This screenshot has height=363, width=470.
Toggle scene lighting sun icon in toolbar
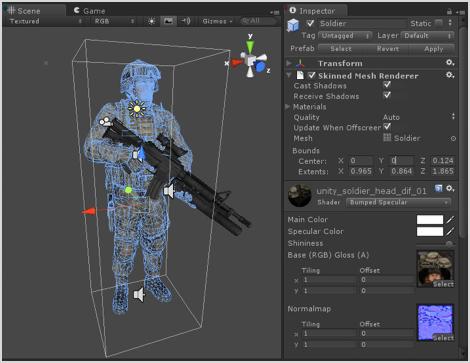(151, 21)
